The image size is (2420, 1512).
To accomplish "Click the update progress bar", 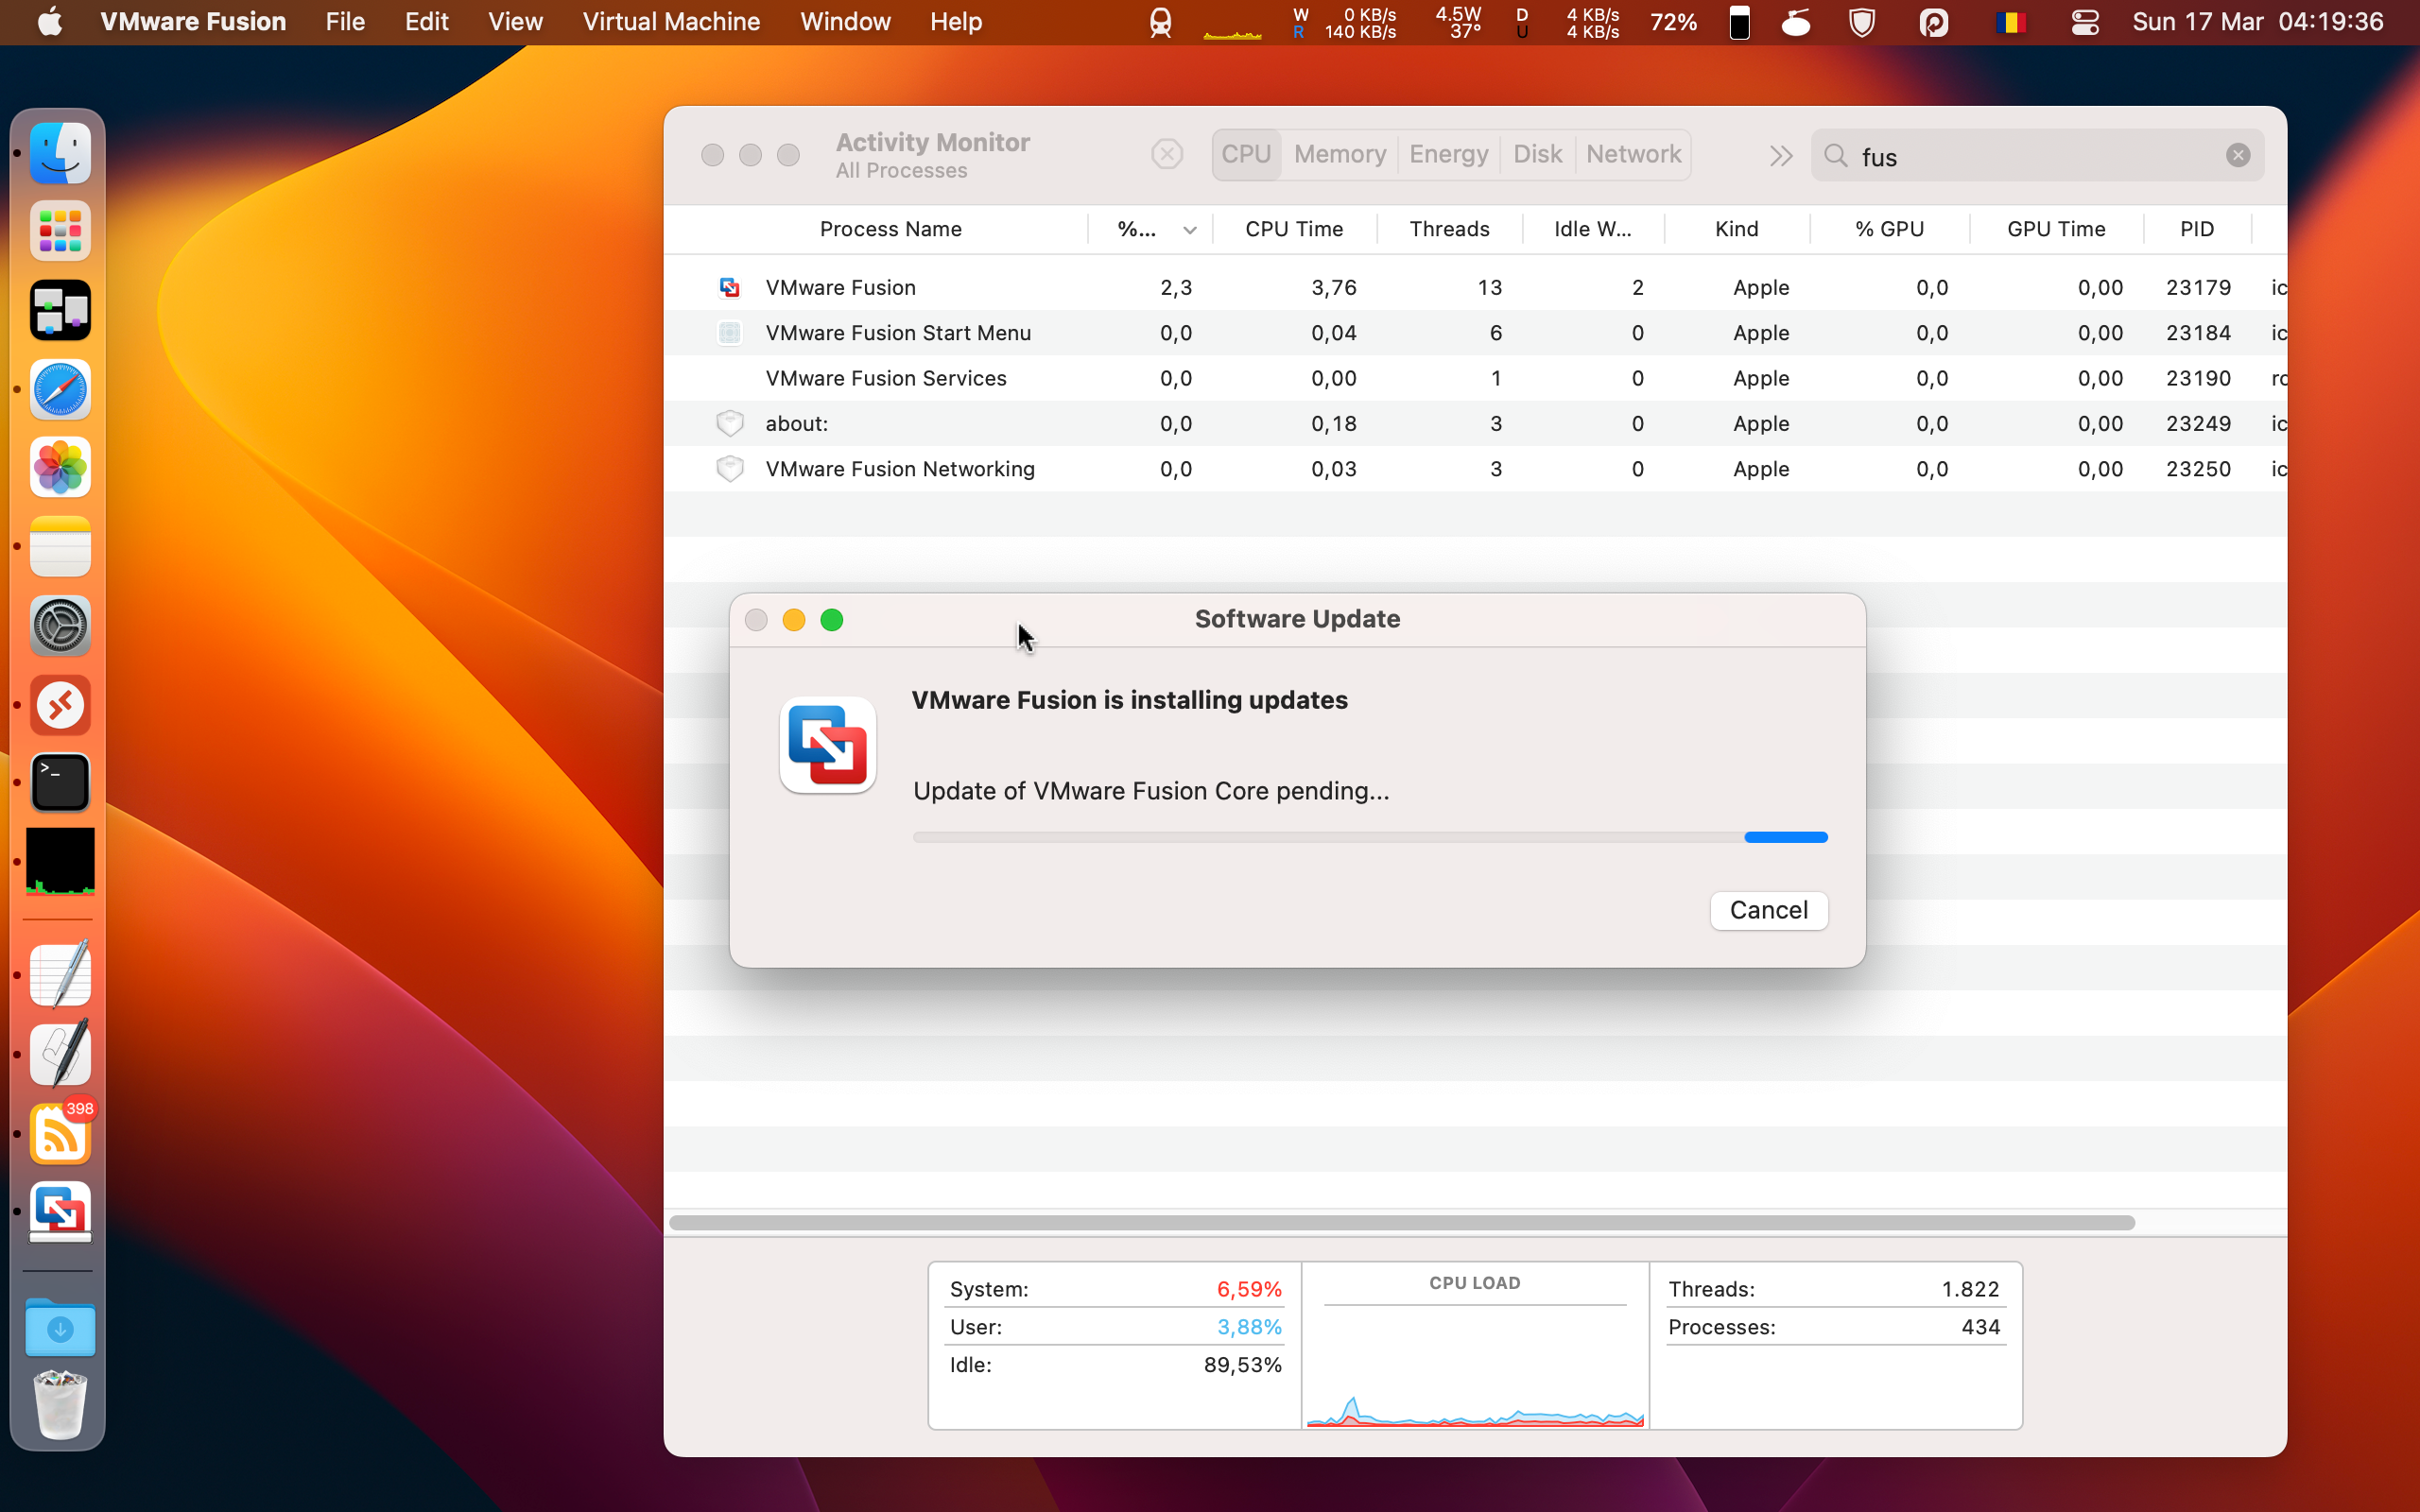I will point(1370,837).
